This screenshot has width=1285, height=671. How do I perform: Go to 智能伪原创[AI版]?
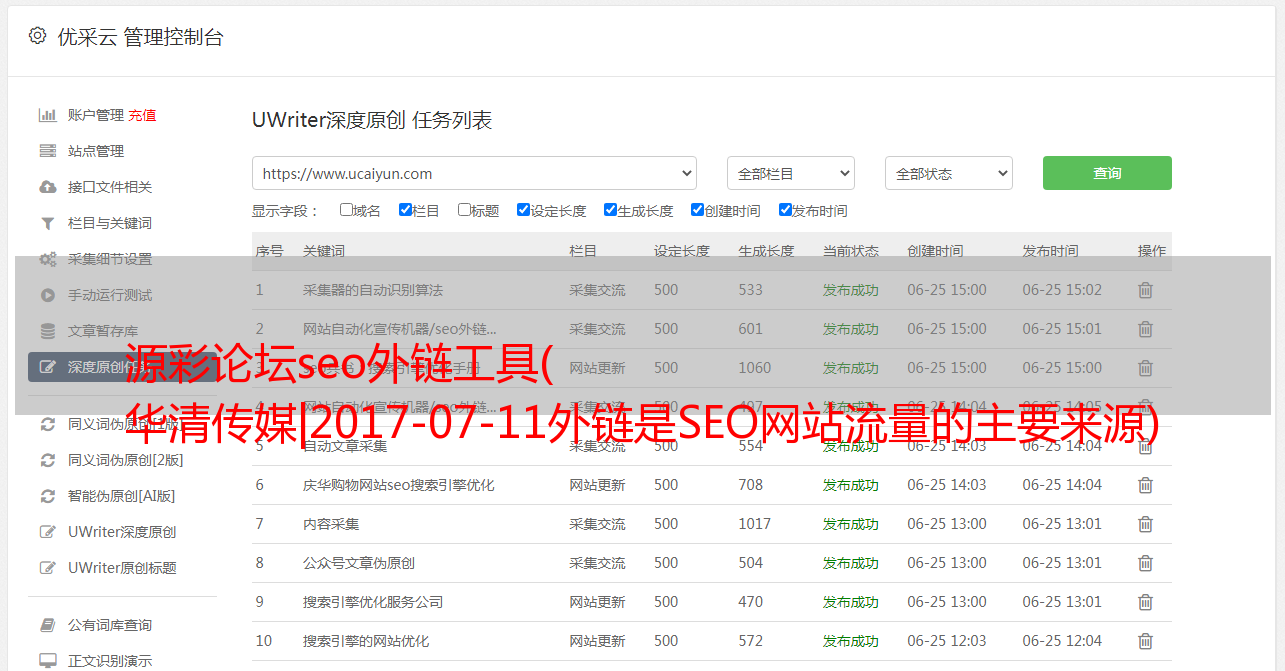tap(121, 496)
